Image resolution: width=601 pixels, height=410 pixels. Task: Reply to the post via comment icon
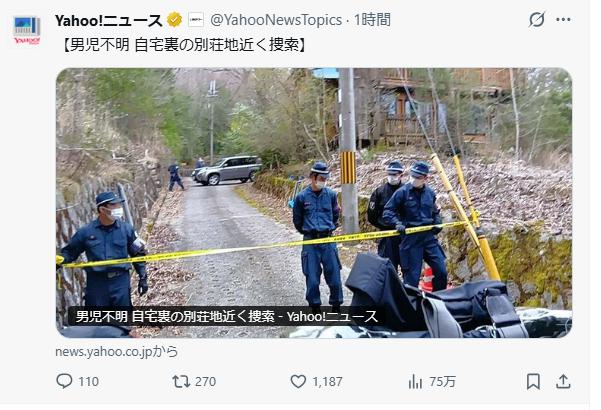pos(64,381)
